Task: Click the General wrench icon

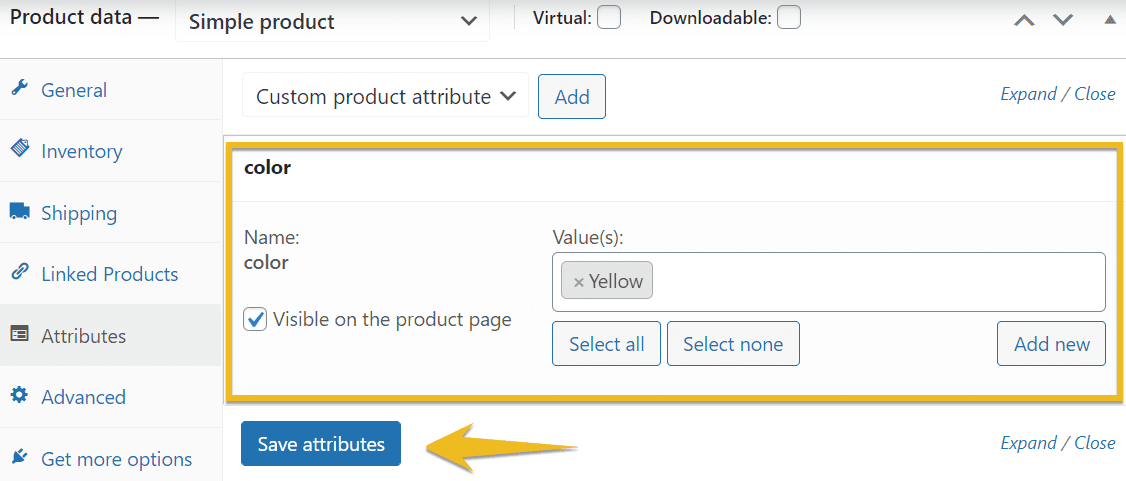Action: pyautogui.click(x=20, y=89)
